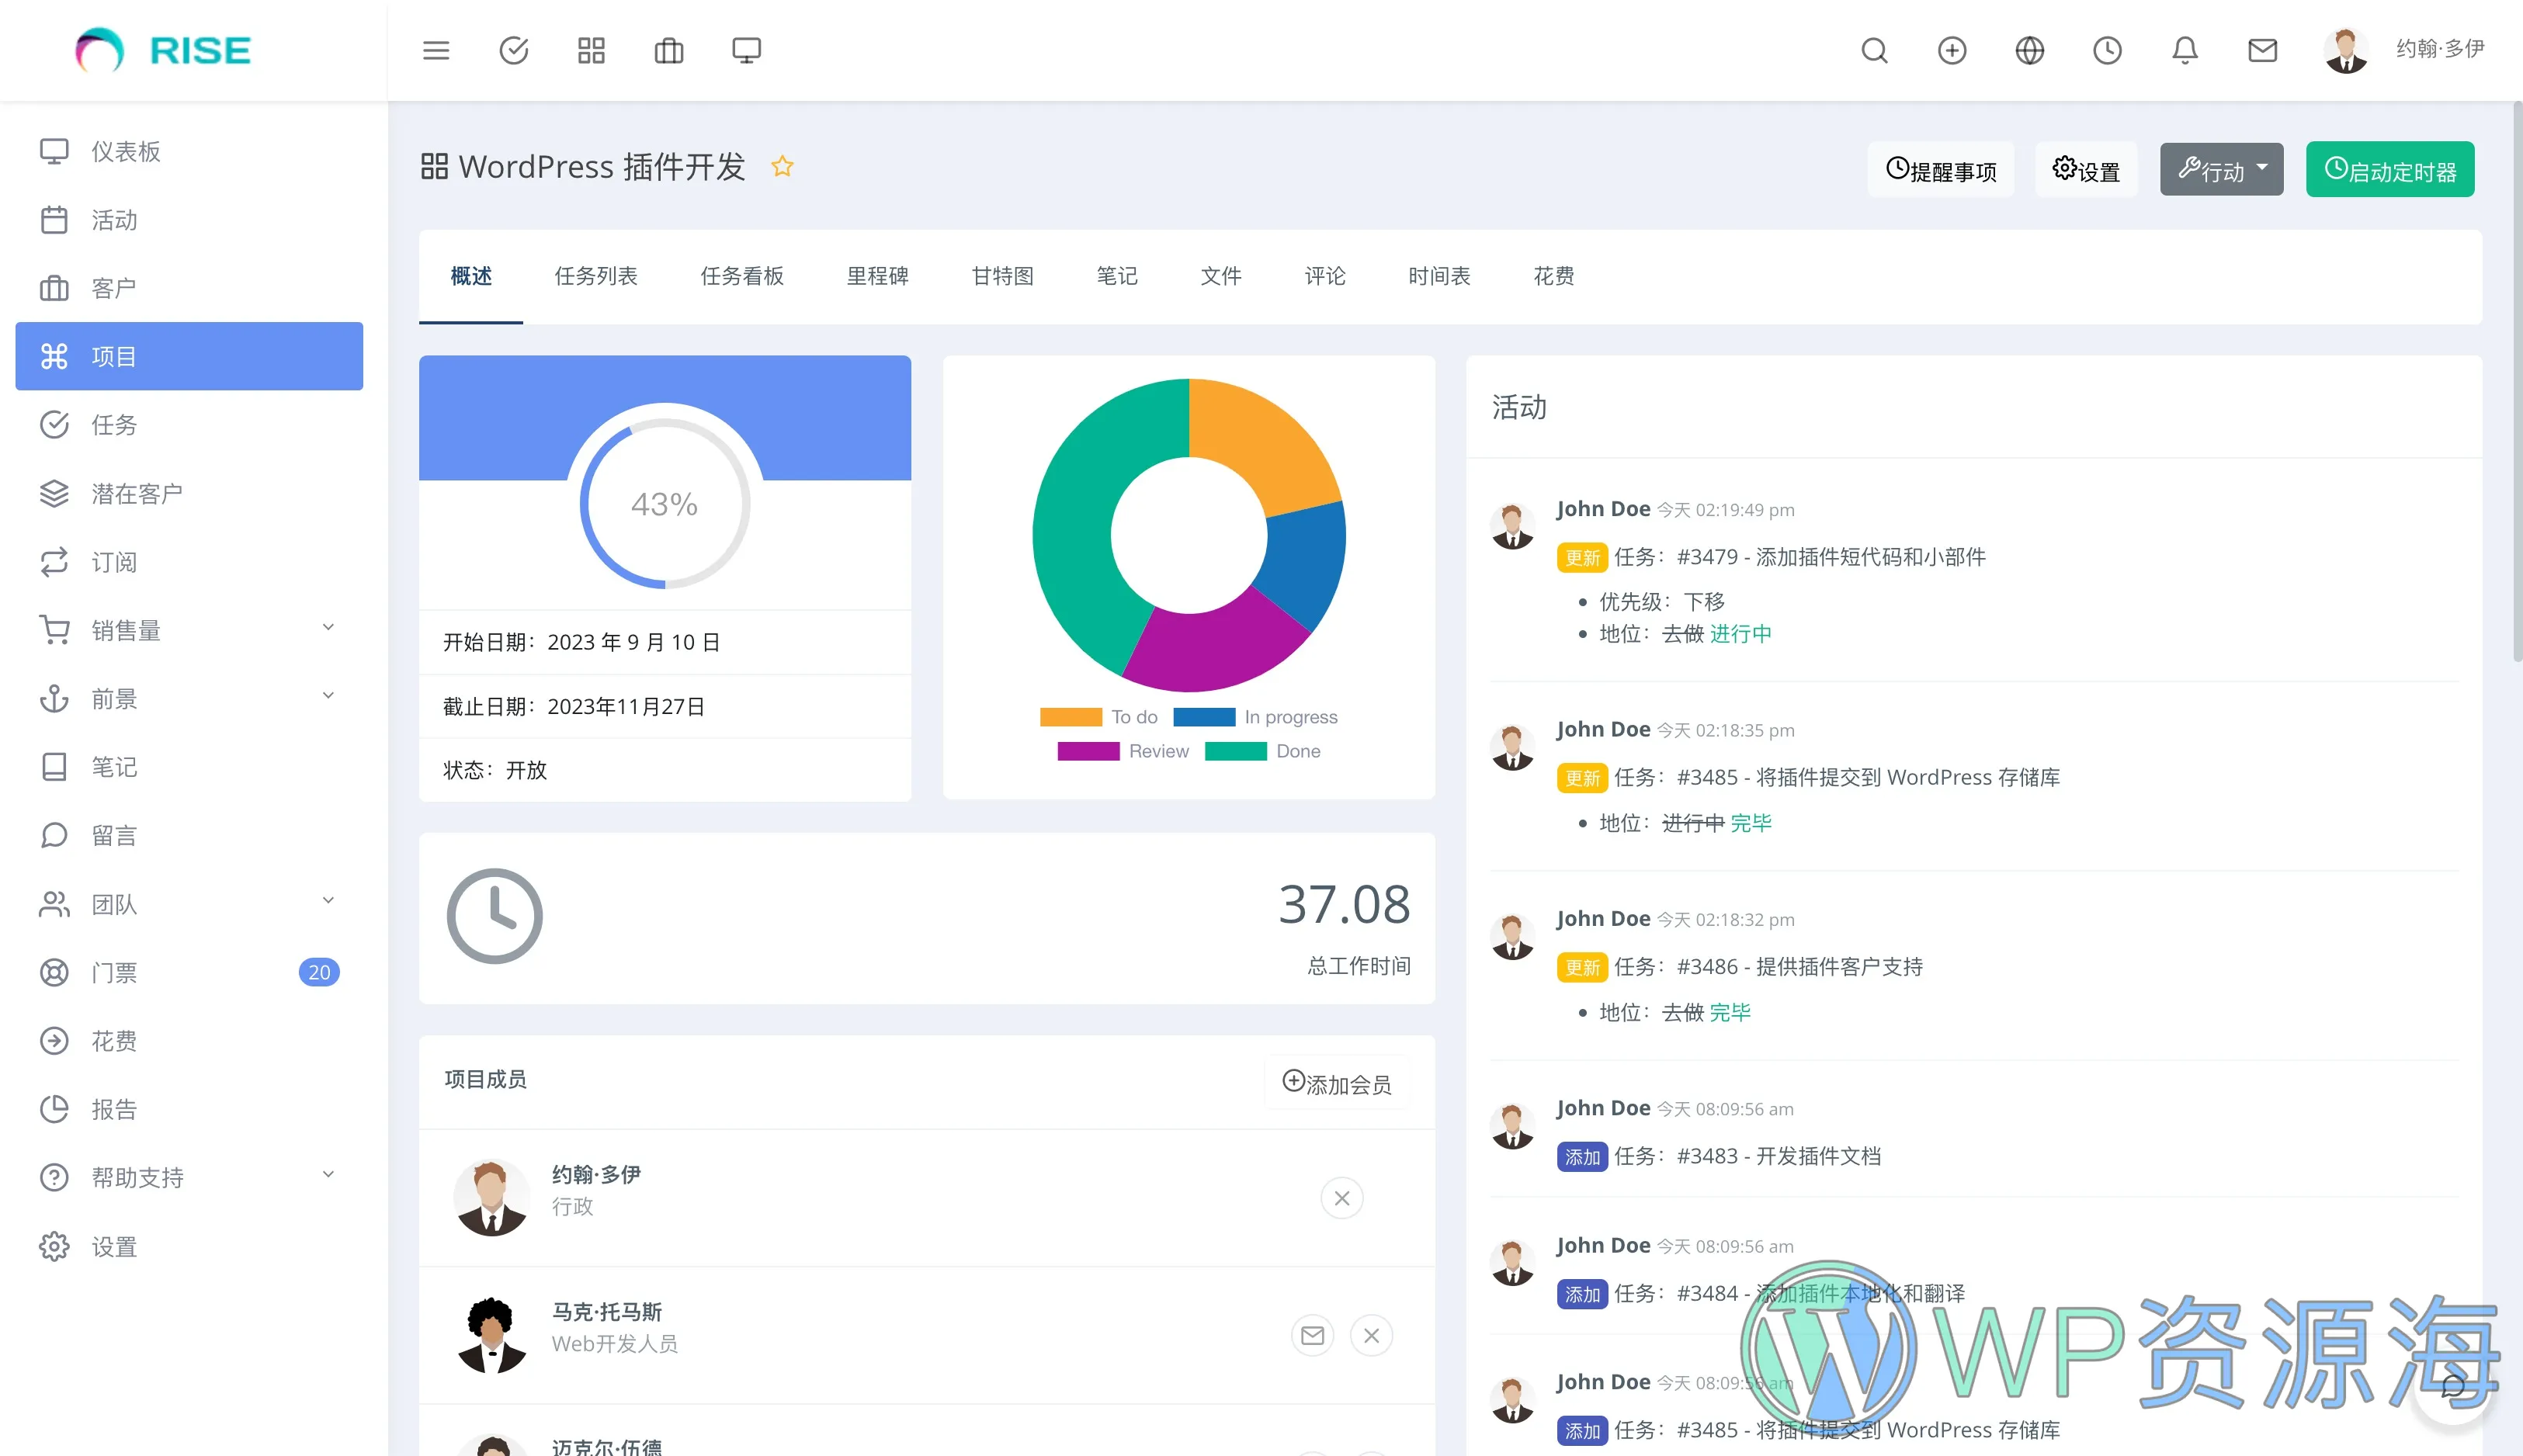Toggle the Review legend swatch
This screenshot has height=1456, width=2523.
coord(1088,751)
